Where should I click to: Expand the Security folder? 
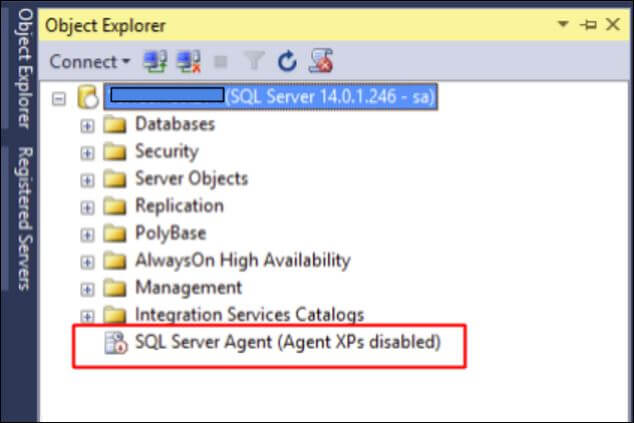[87, 153]
